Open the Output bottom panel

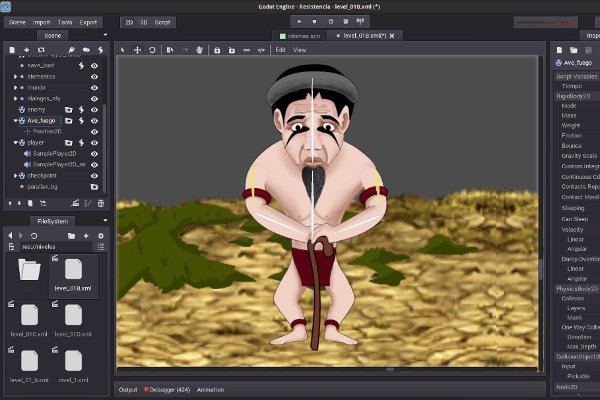(128, 390)
